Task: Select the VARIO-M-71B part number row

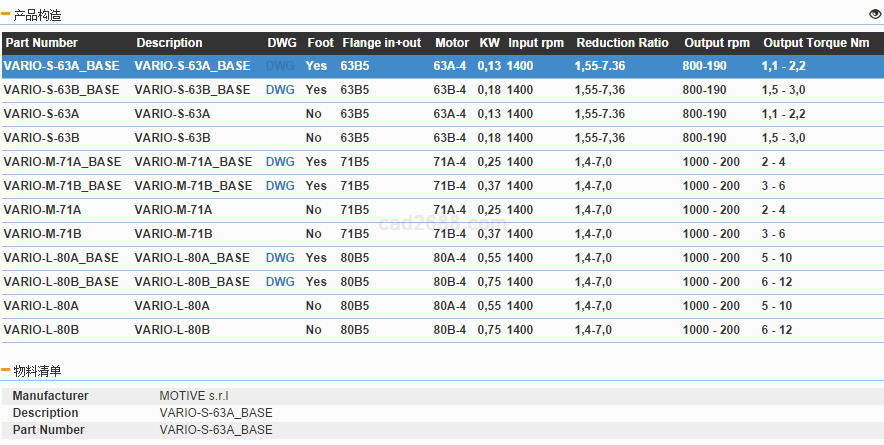Action: click(x=42, y=234)
